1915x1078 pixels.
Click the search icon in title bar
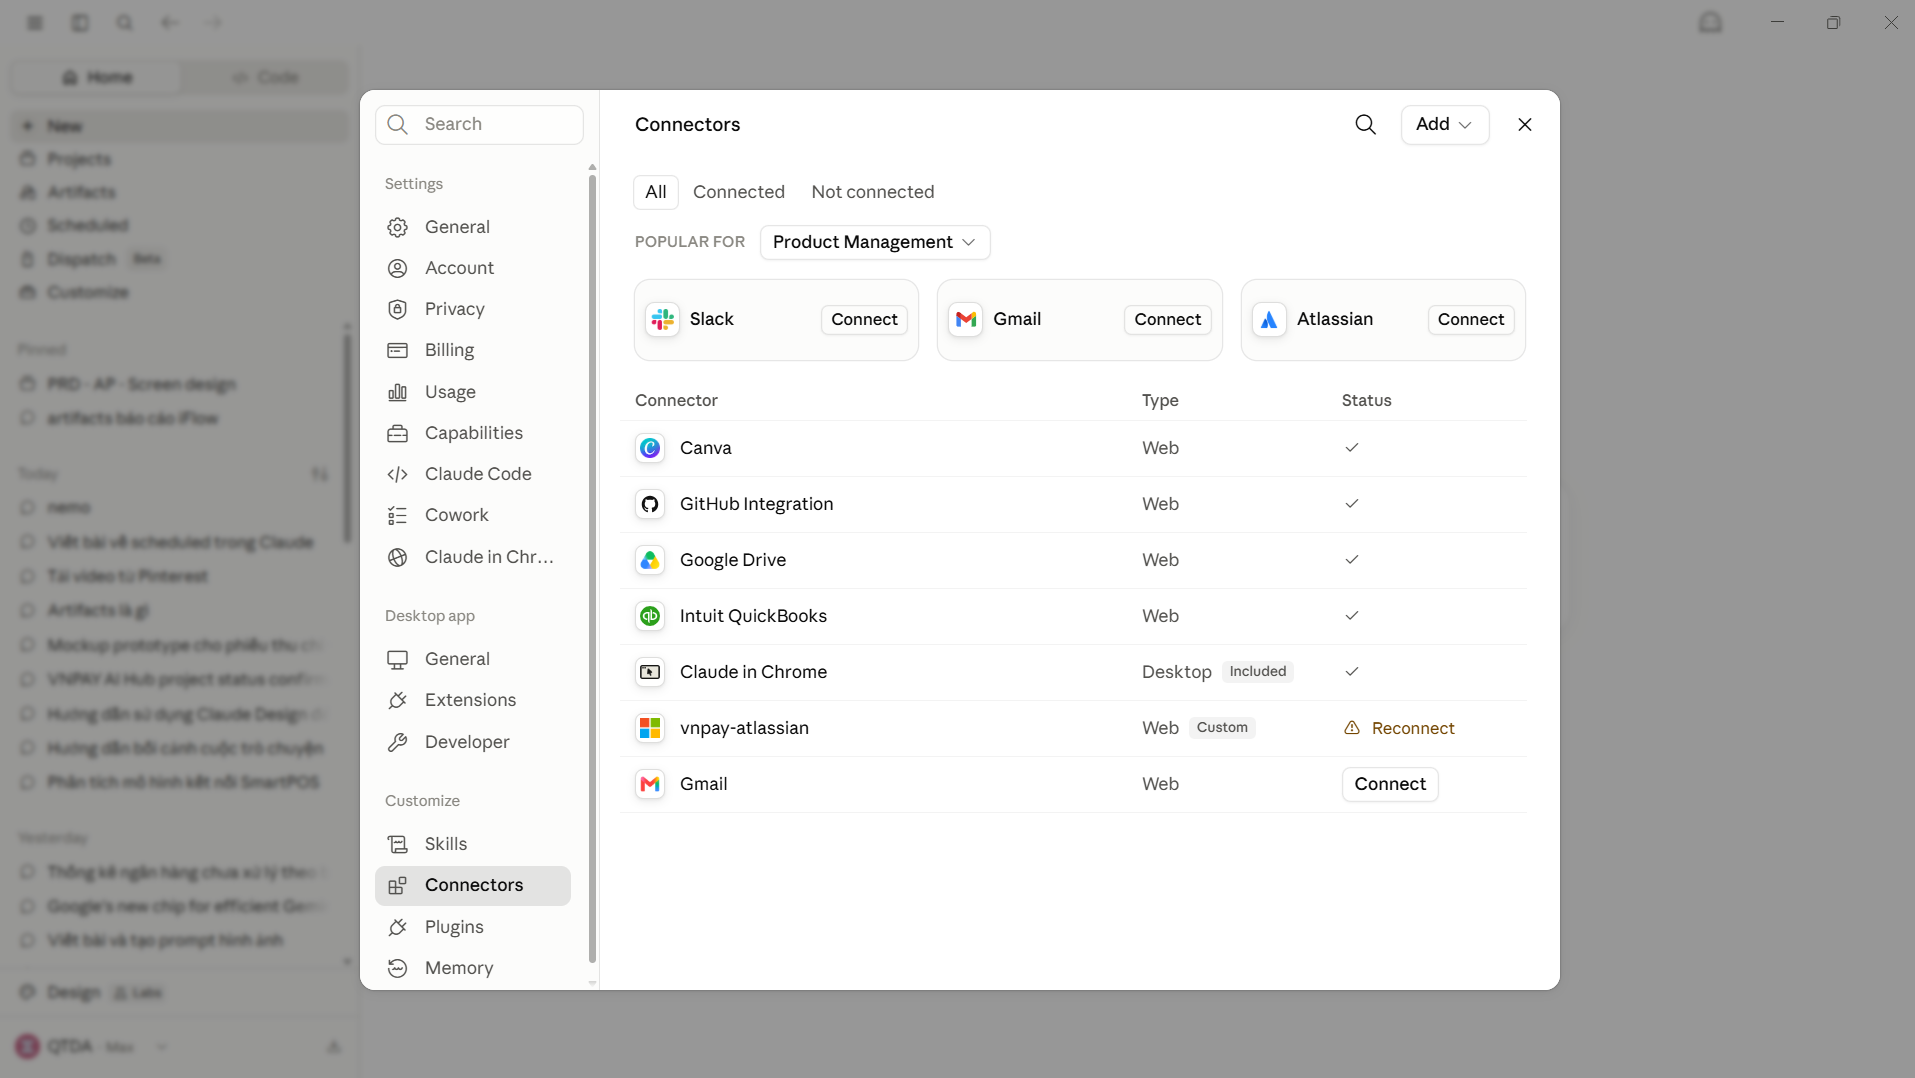point(124,22)
